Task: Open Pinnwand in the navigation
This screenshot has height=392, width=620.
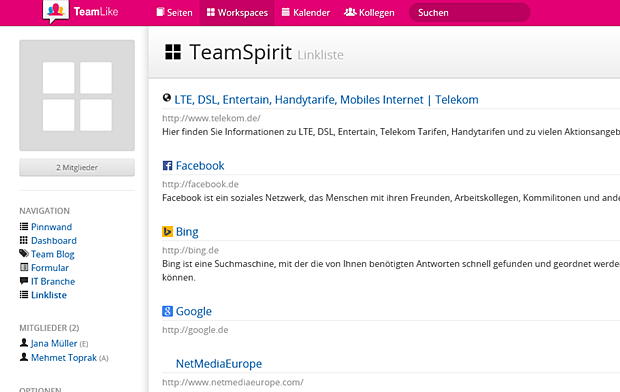Action: click(x=51, y=227)
